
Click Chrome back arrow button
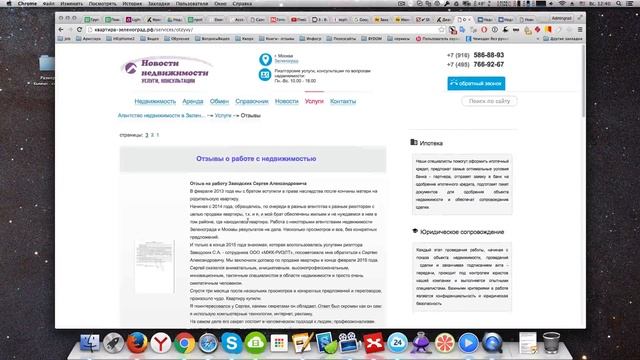click(61, 30)
